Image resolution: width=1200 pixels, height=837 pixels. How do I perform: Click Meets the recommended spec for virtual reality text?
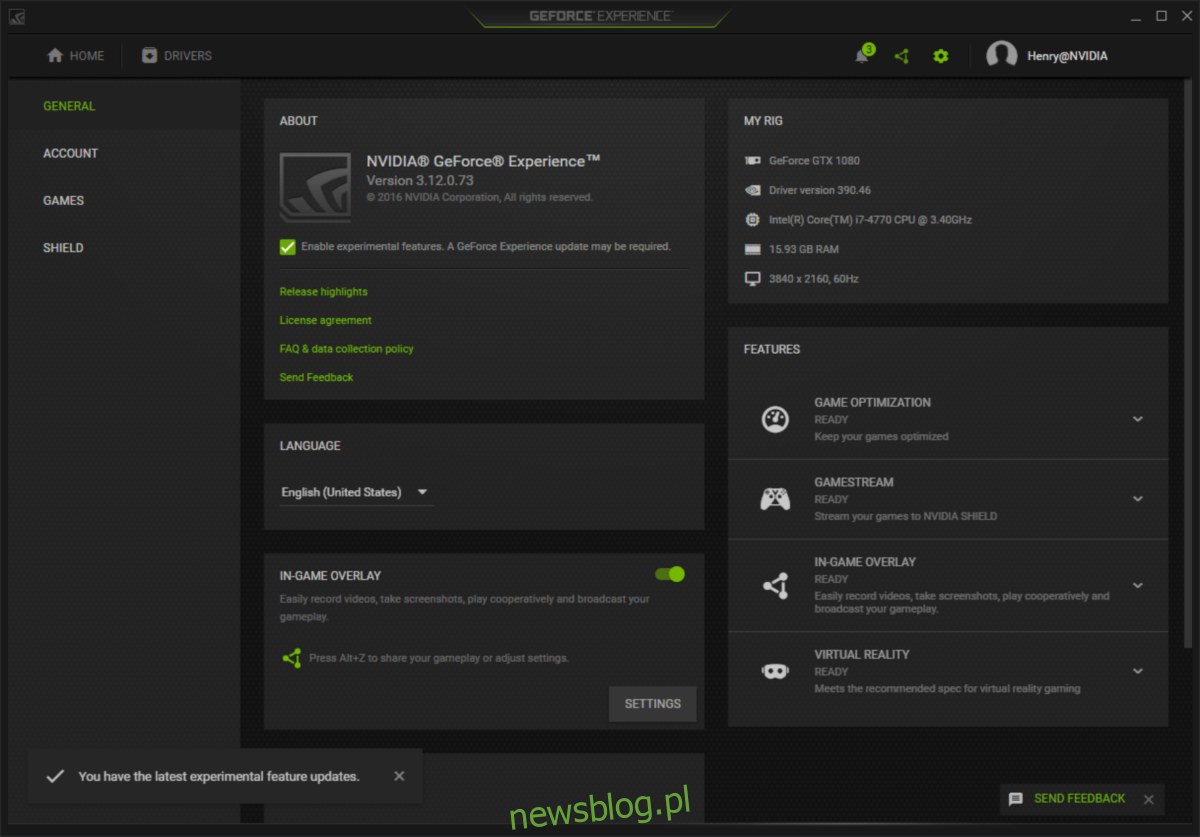click(x=947, y=688)
